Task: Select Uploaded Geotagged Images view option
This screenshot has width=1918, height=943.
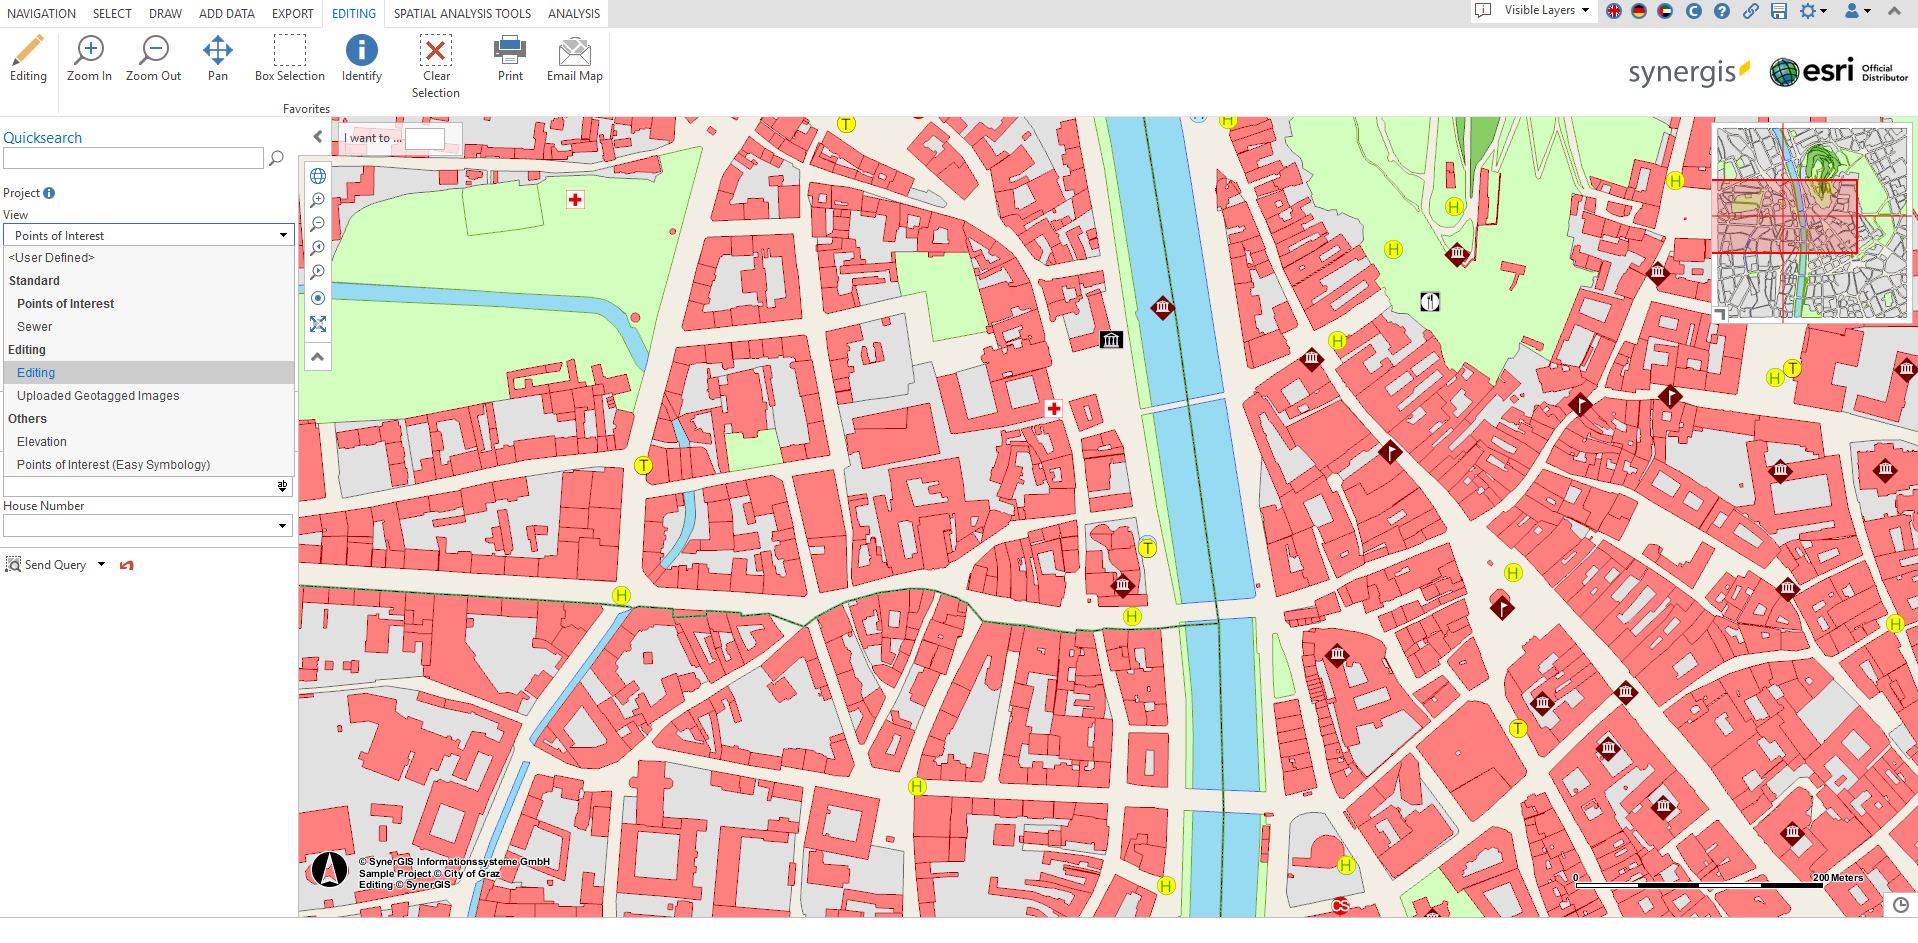Action: (x=98, y=396)
